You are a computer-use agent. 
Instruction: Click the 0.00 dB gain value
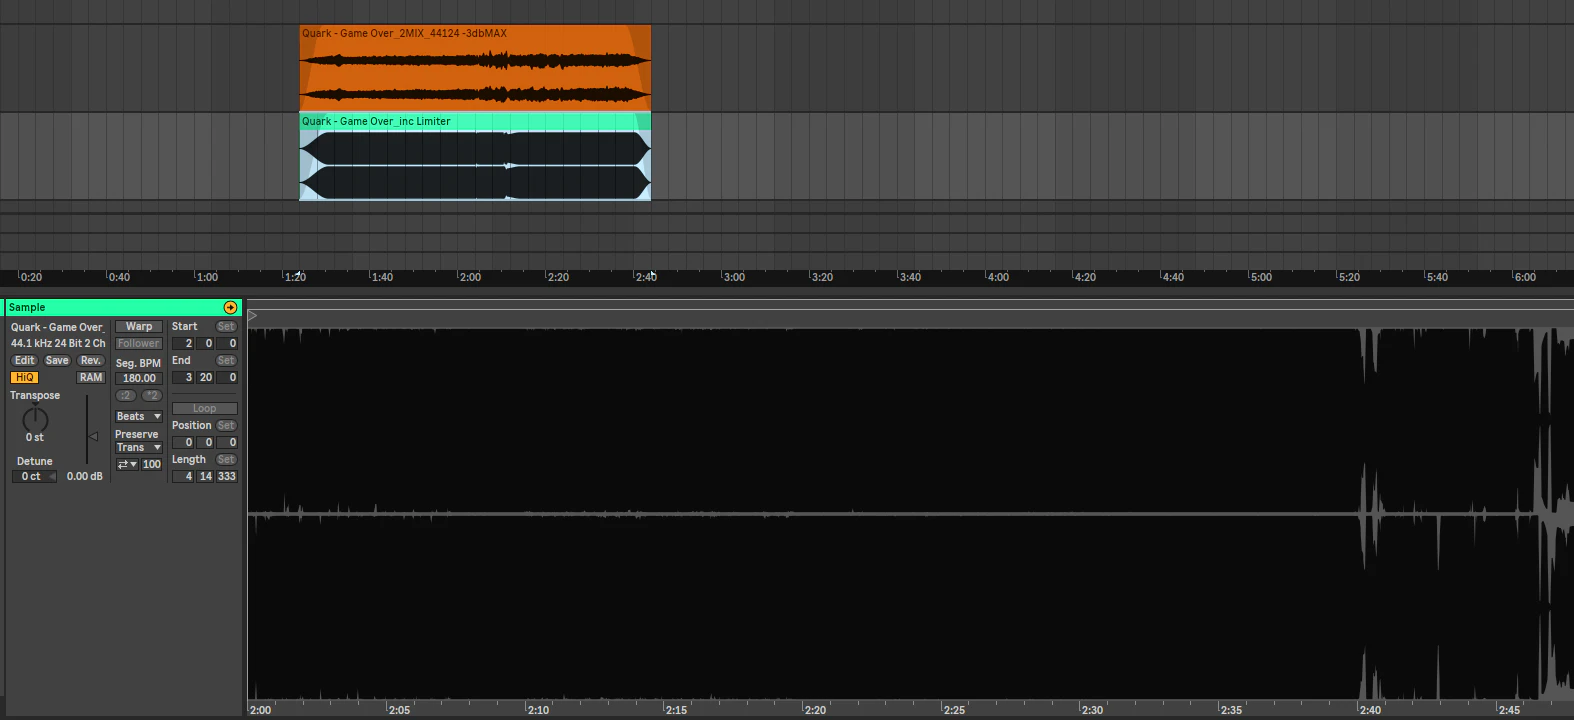[85, 476]
